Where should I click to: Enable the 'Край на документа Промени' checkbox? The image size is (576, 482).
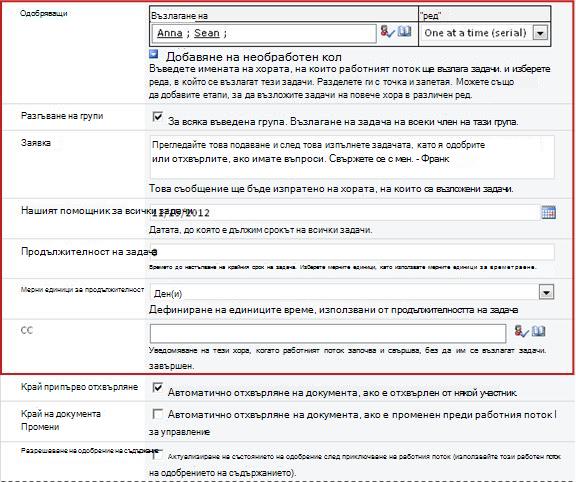coord(158,414)
